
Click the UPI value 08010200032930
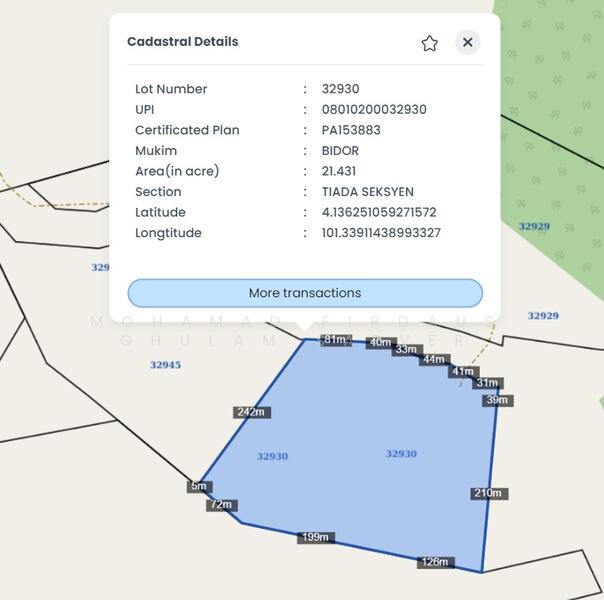(x=374, y=110)
